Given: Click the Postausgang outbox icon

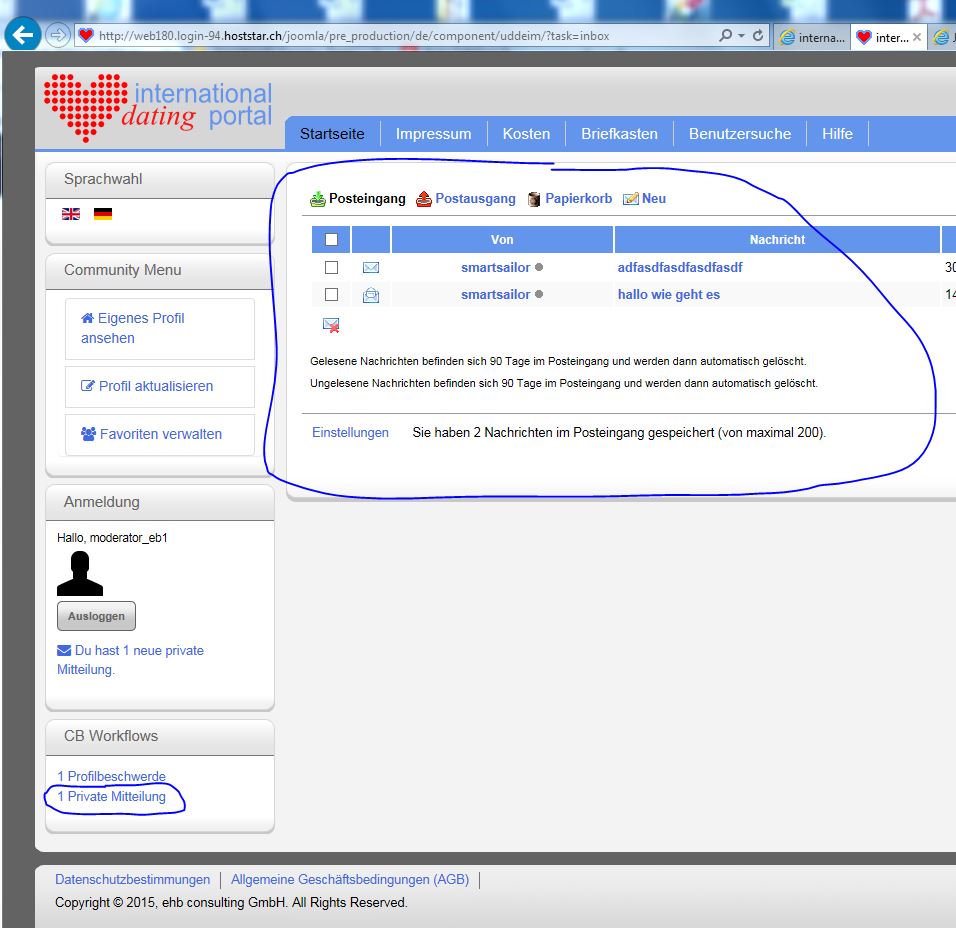Looking at the screenshot, I should [424, 199].
